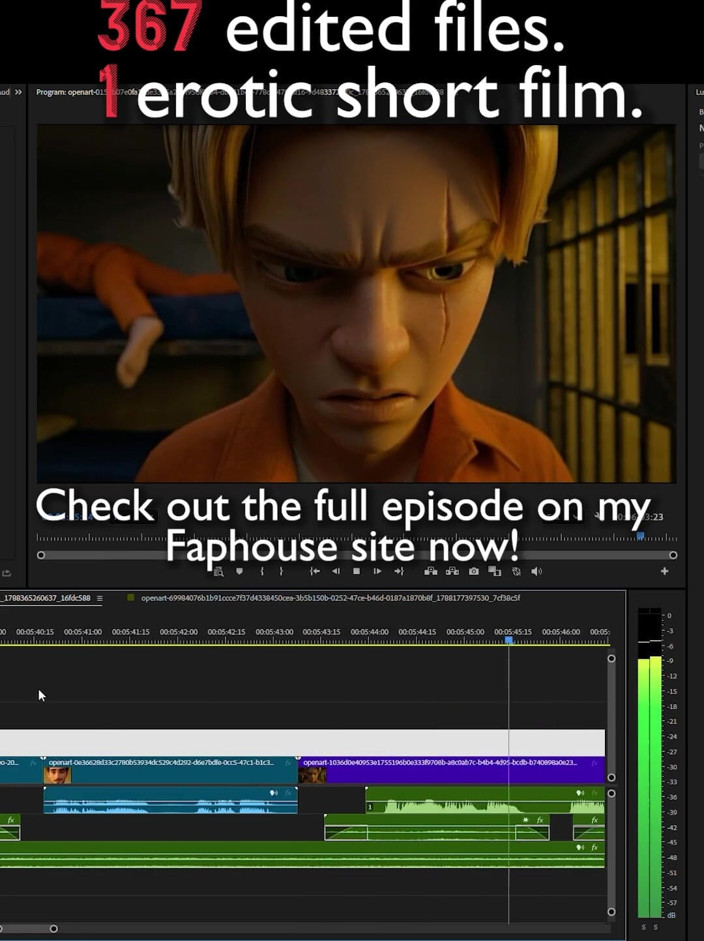Click the Extract button
This screenshot has height=941, width=704.
pos(452,571)
